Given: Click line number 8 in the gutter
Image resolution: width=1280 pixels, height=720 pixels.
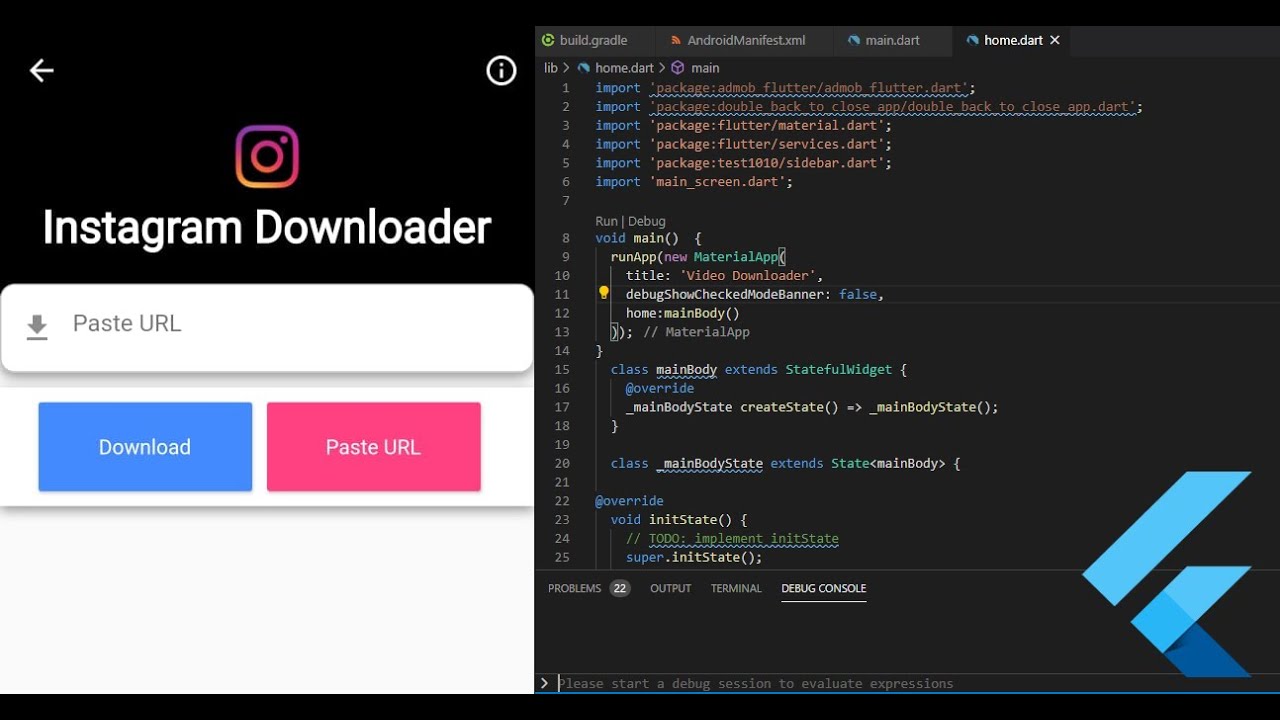Looking at the screenshot, I should [x=566, y=238].
